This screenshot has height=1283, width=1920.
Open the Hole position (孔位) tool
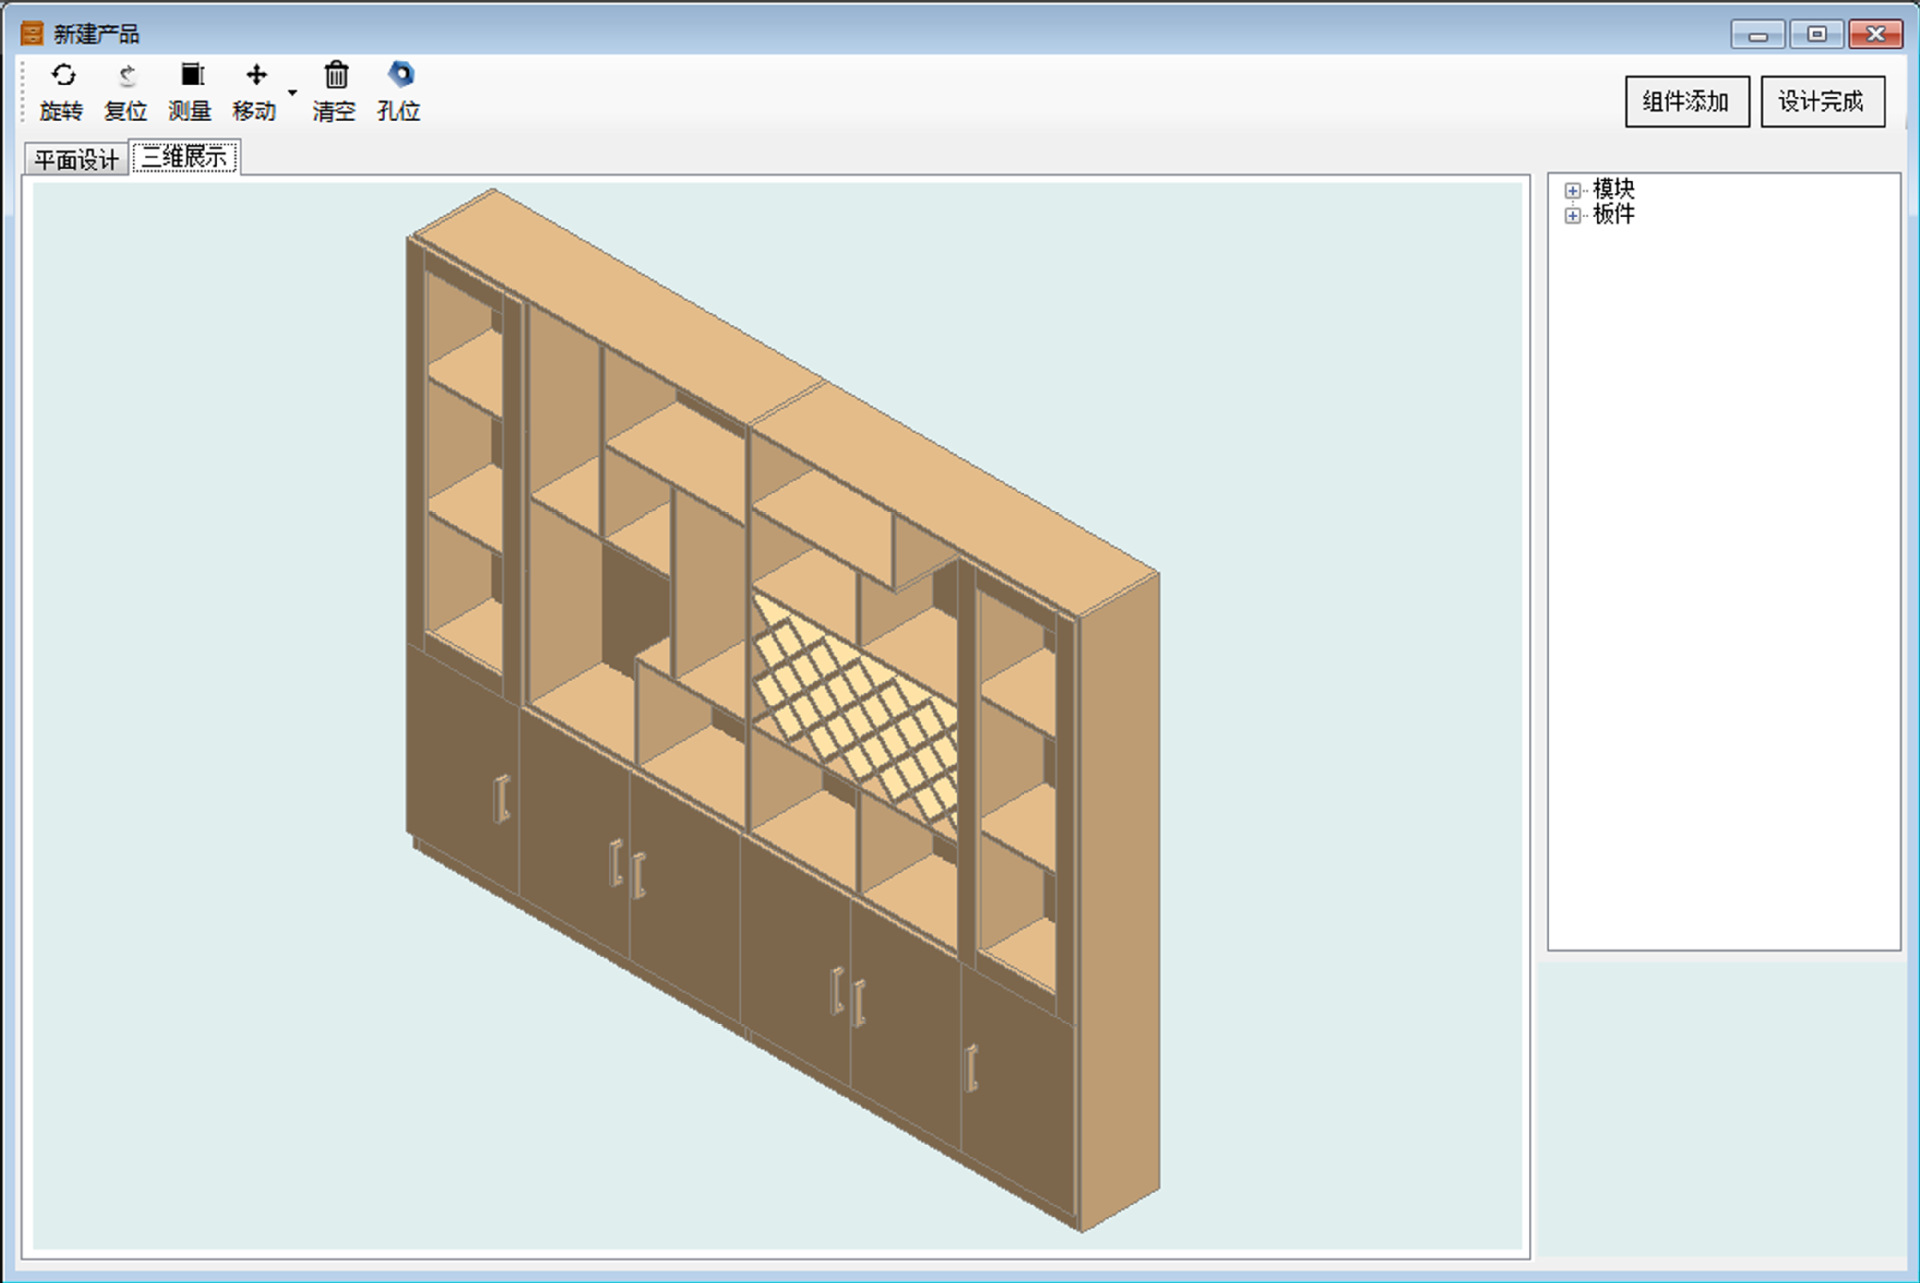tap(400, 76)
